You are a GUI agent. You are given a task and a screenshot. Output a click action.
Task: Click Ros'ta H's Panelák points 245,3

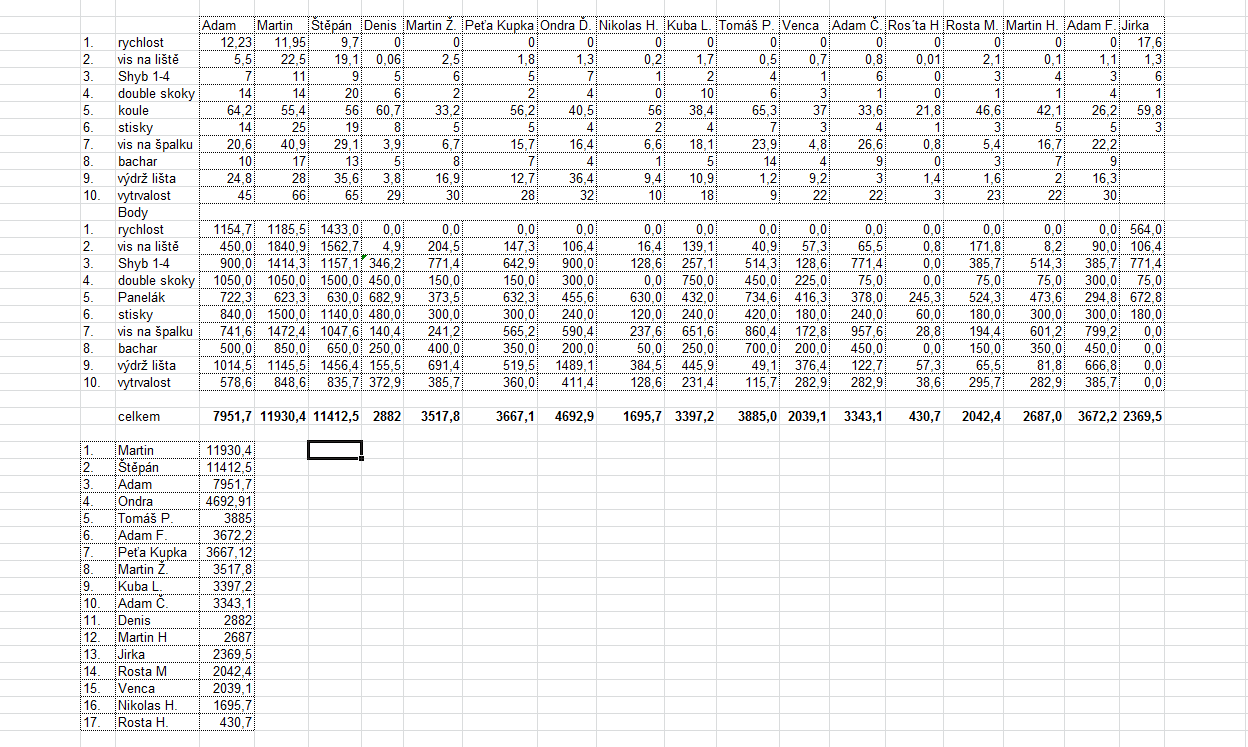(914, 297)
